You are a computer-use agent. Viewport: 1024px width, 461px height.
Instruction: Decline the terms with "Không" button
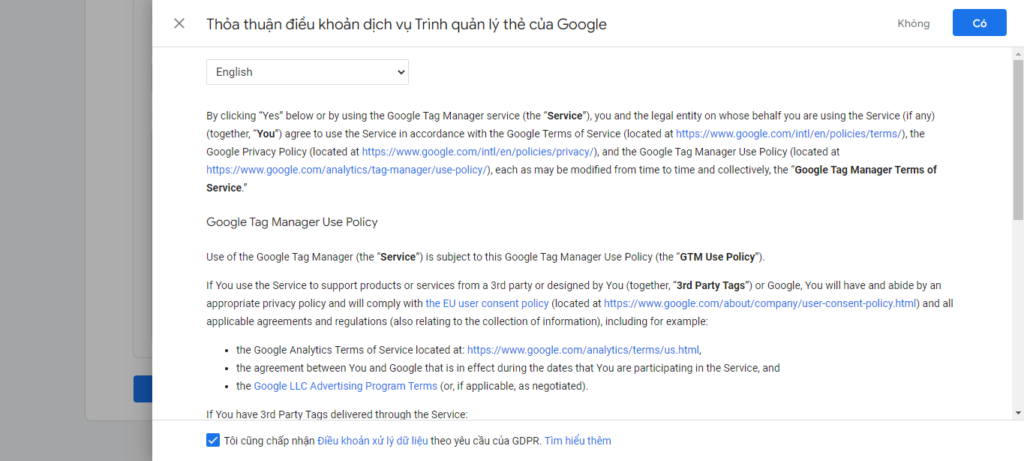click(913, 23)
